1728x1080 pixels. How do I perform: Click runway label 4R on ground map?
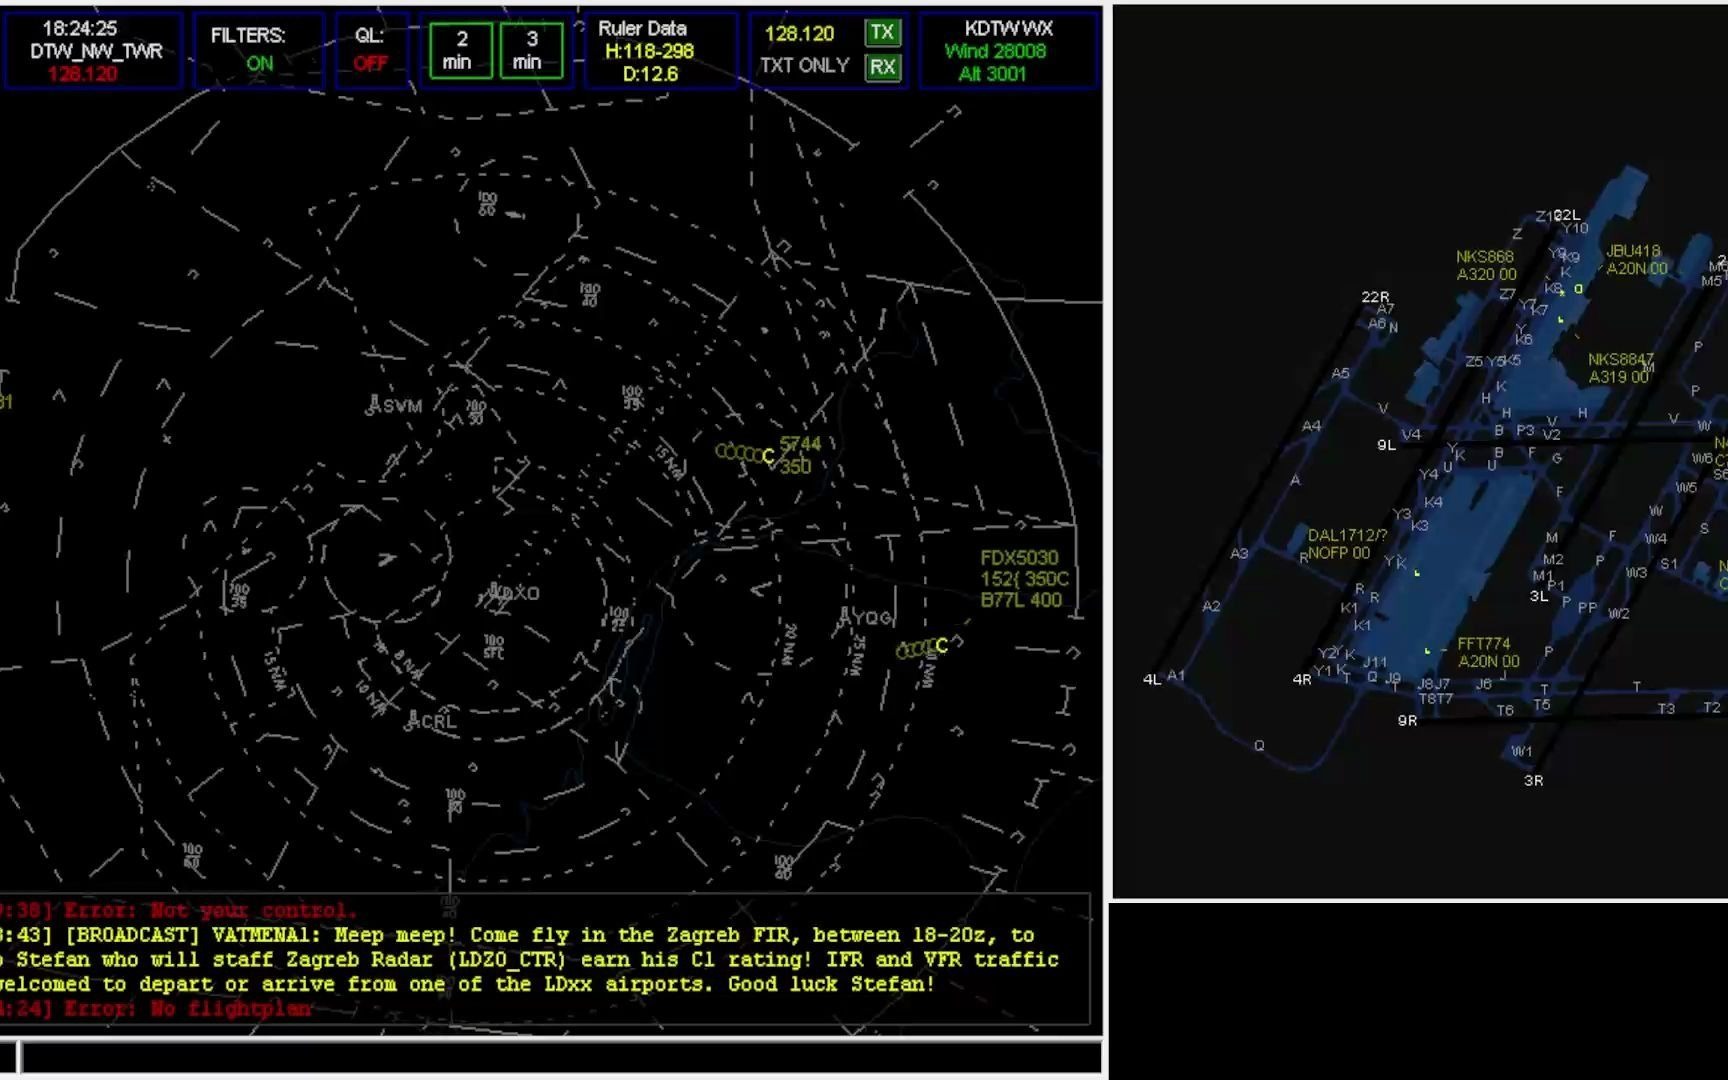point(1301,679)
